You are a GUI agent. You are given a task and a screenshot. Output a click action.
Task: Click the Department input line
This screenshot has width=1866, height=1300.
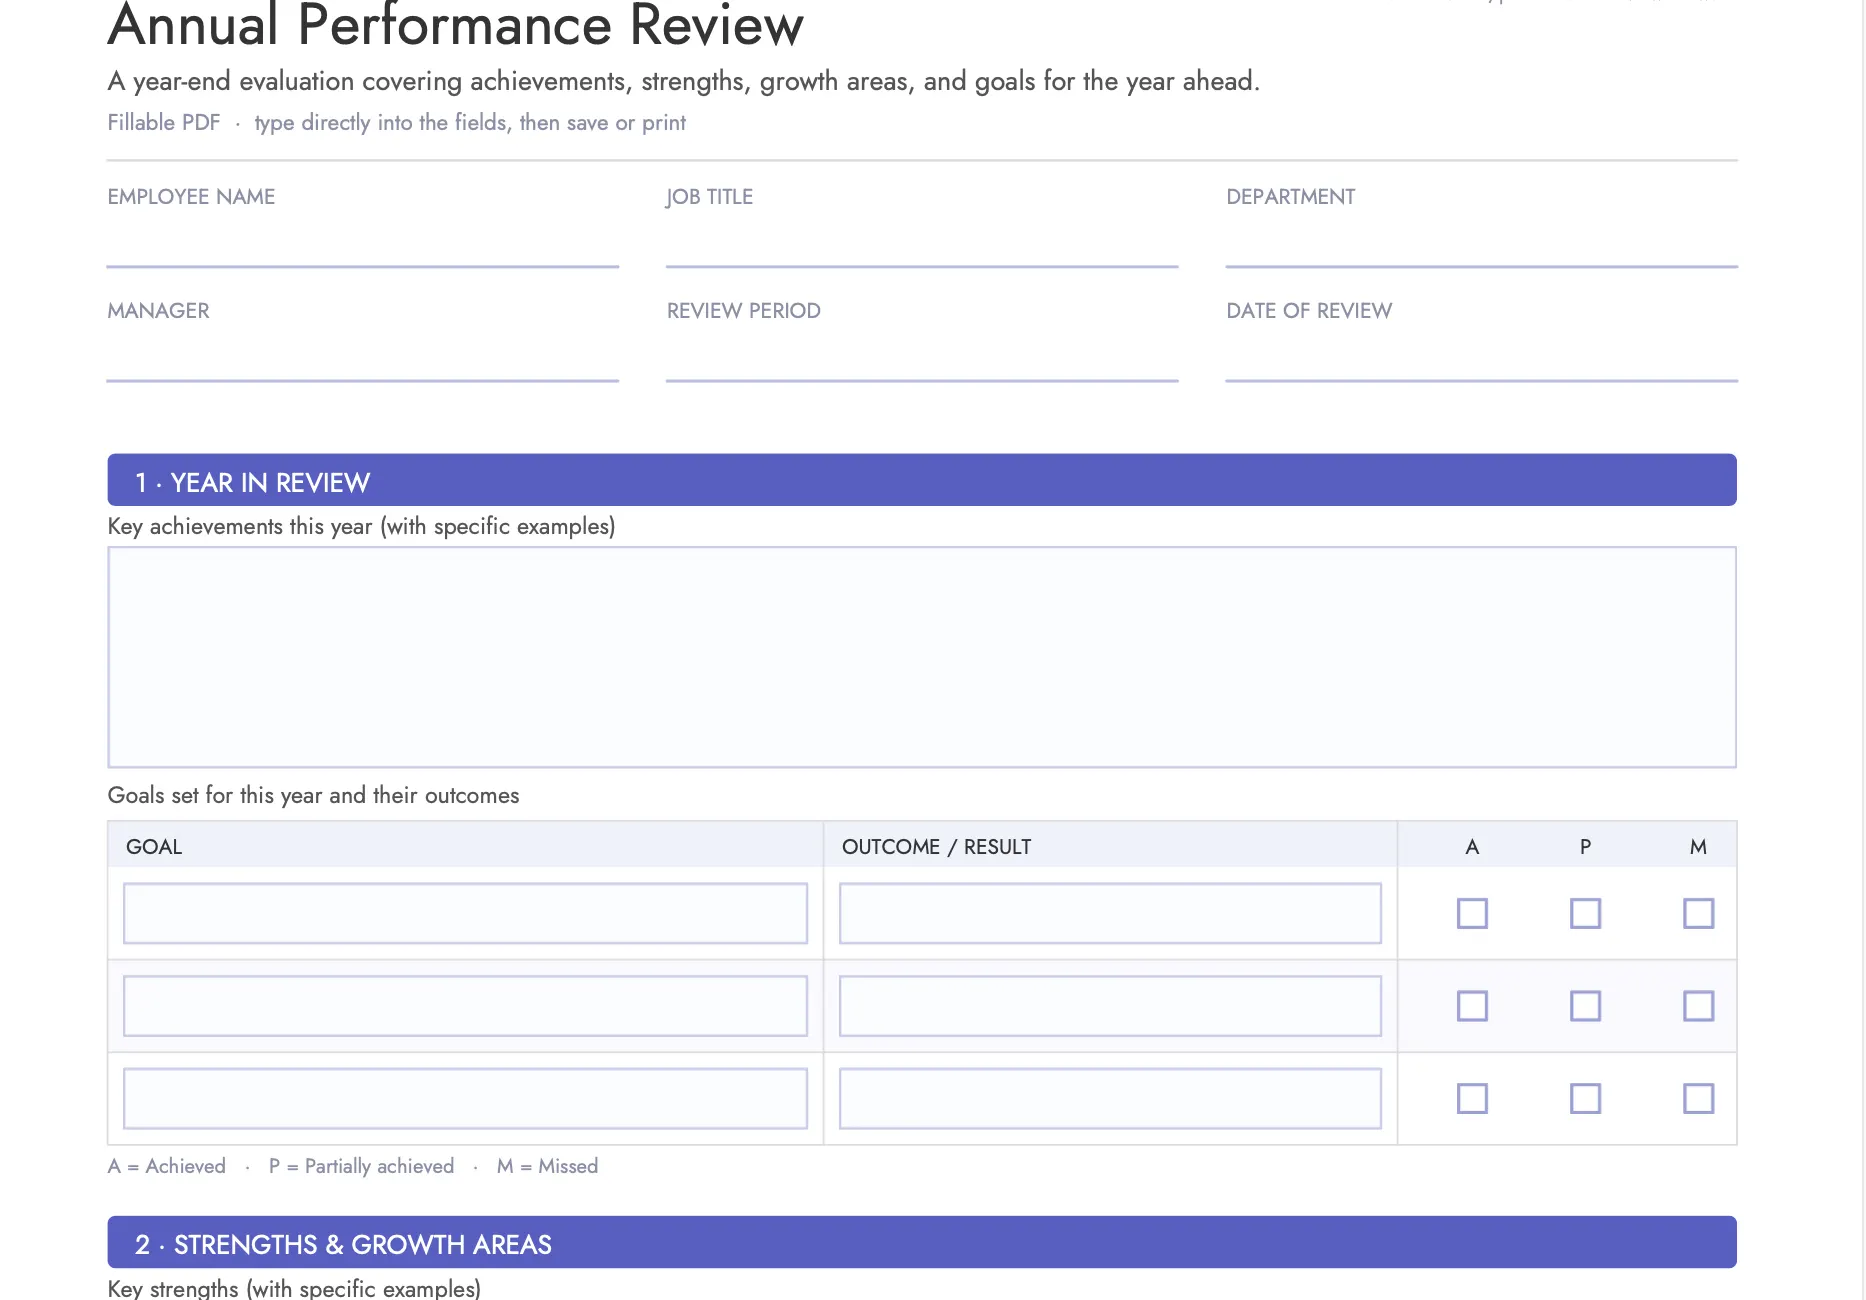(1482, 245)
